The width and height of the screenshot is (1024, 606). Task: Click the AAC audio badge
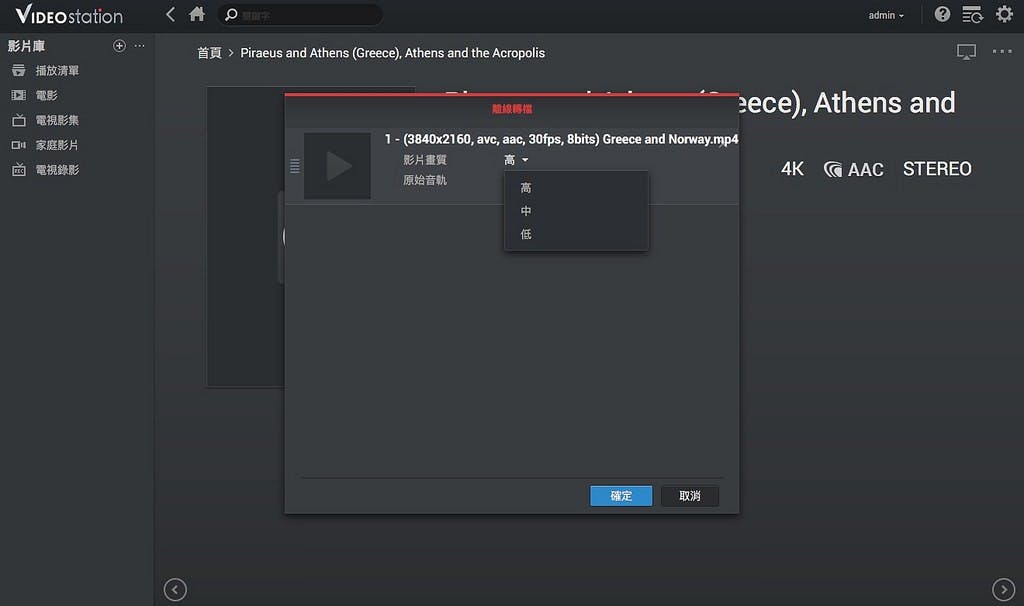[854, 170]
